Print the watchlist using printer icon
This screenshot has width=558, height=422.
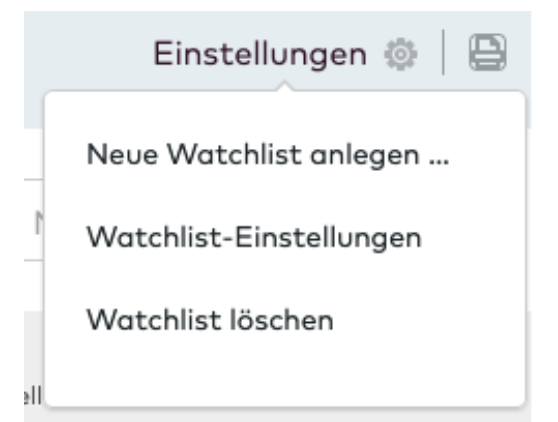click(488, 52)
